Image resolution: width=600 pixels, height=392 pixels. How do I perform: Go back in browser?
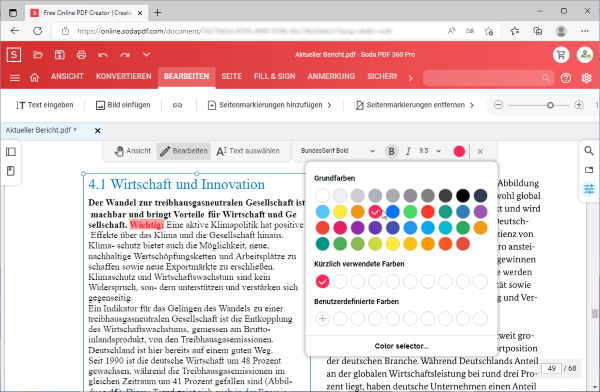click(x=15, y=31)
